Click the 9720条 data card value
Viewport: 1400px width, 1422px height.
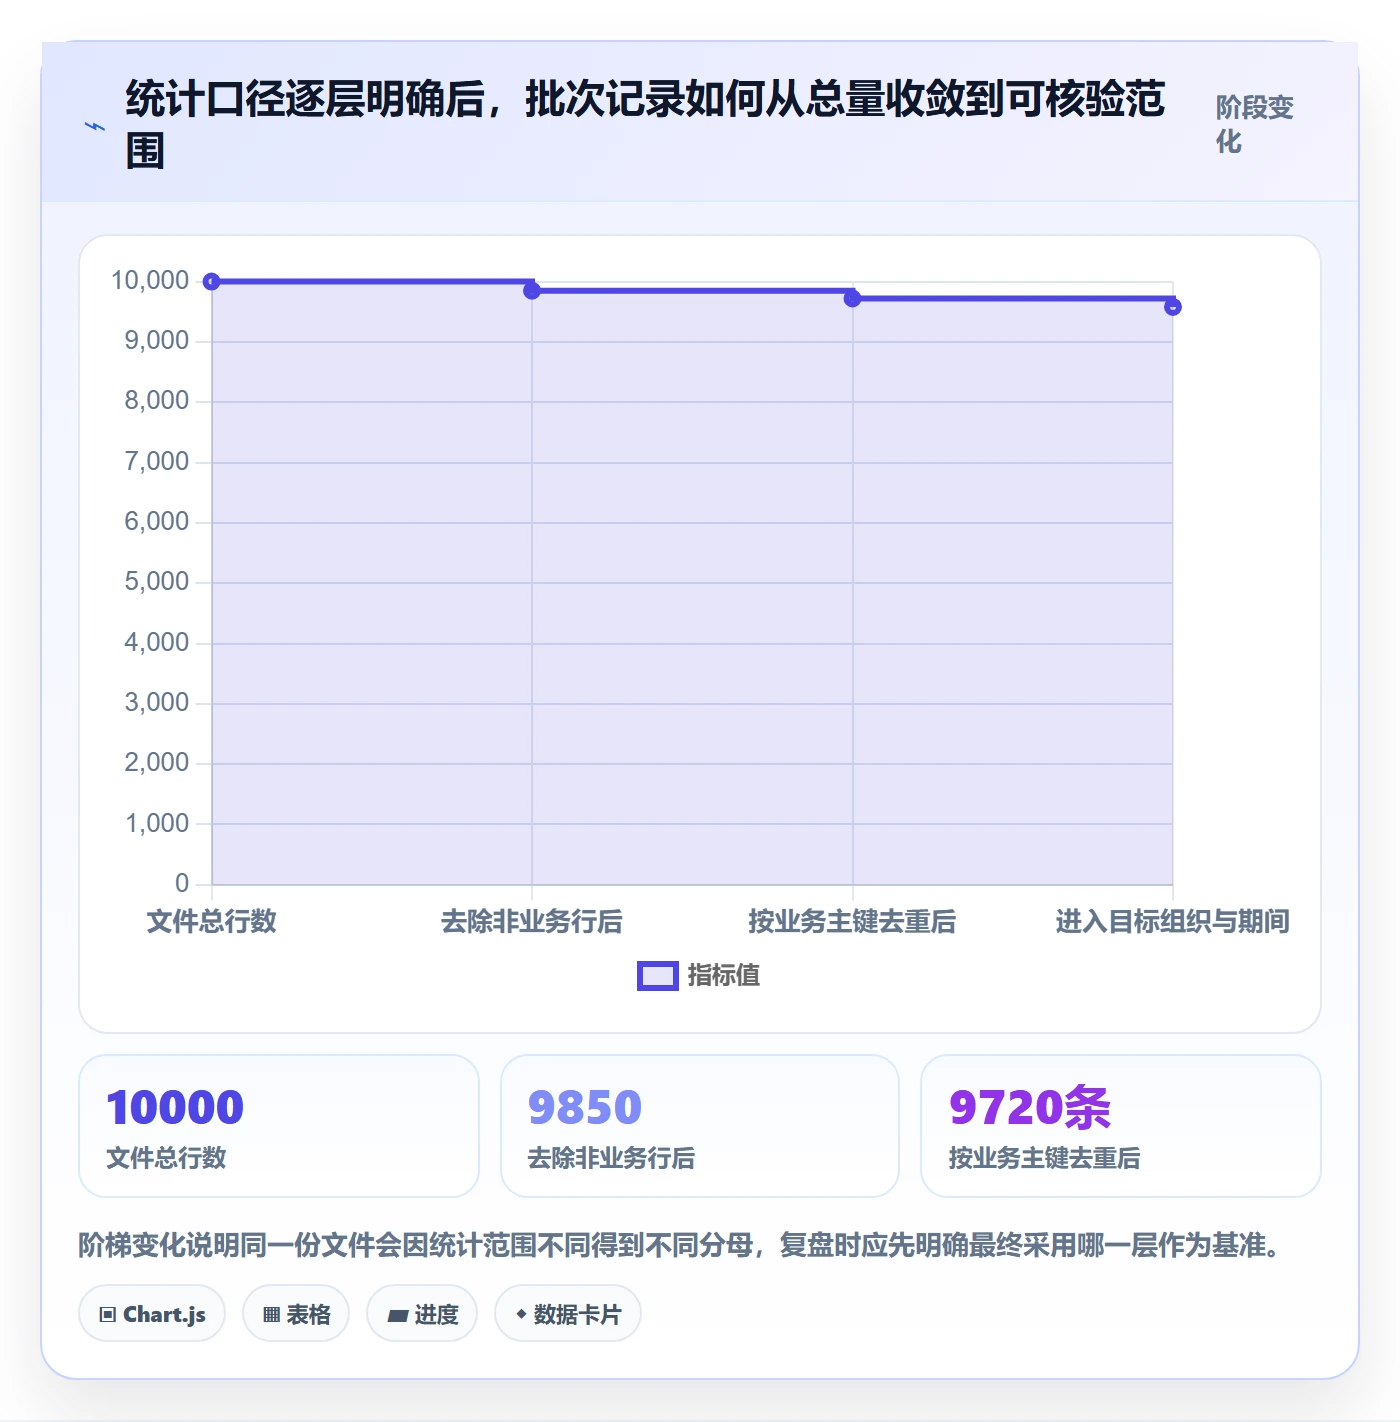coord(1030,1107)
